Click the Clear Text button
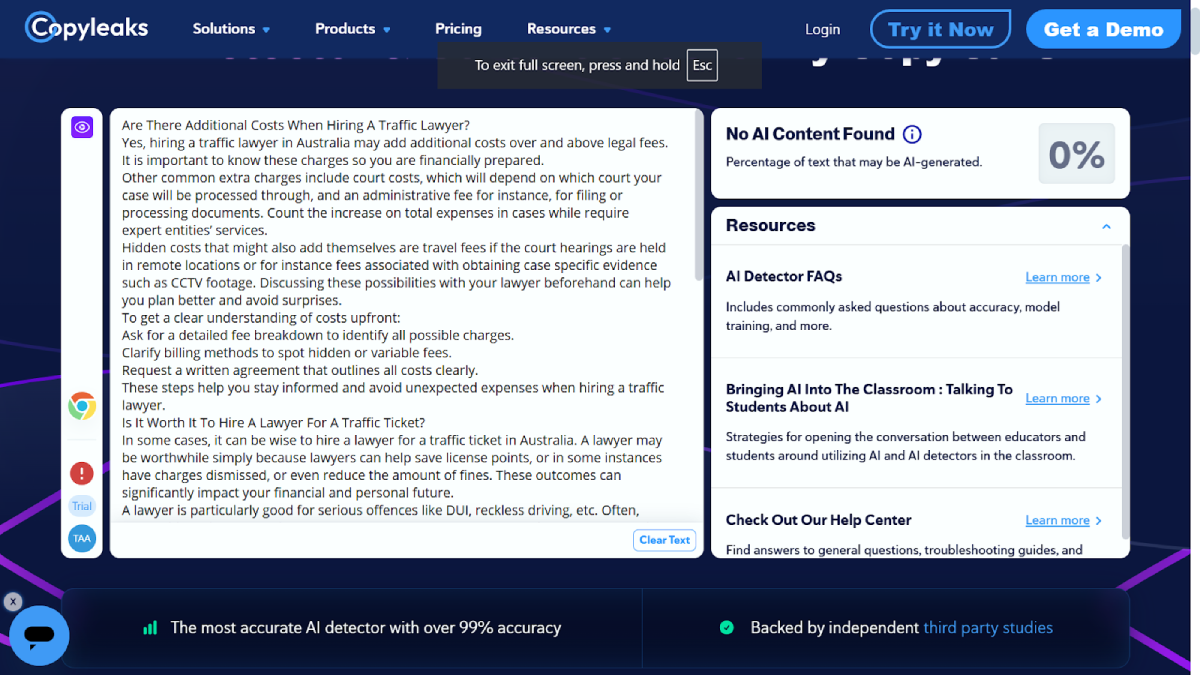Image resolution: width=1200 pixels, height=675 pixels. (665, 540)
